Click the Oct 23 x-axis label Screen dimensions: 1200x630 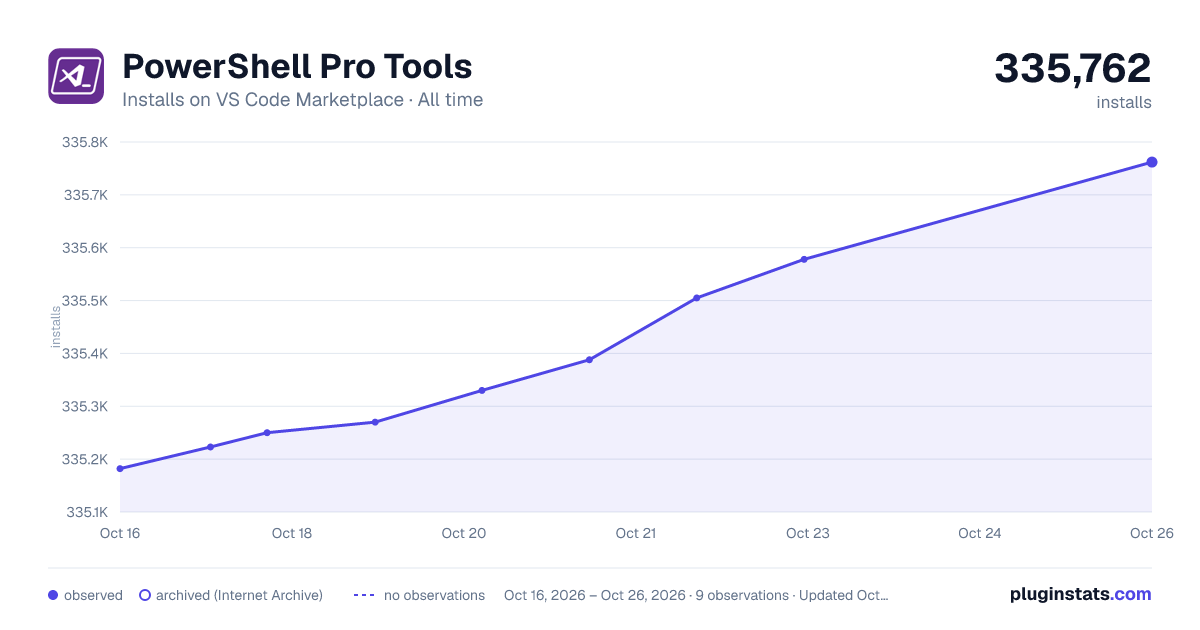click(x=808, y=533)
